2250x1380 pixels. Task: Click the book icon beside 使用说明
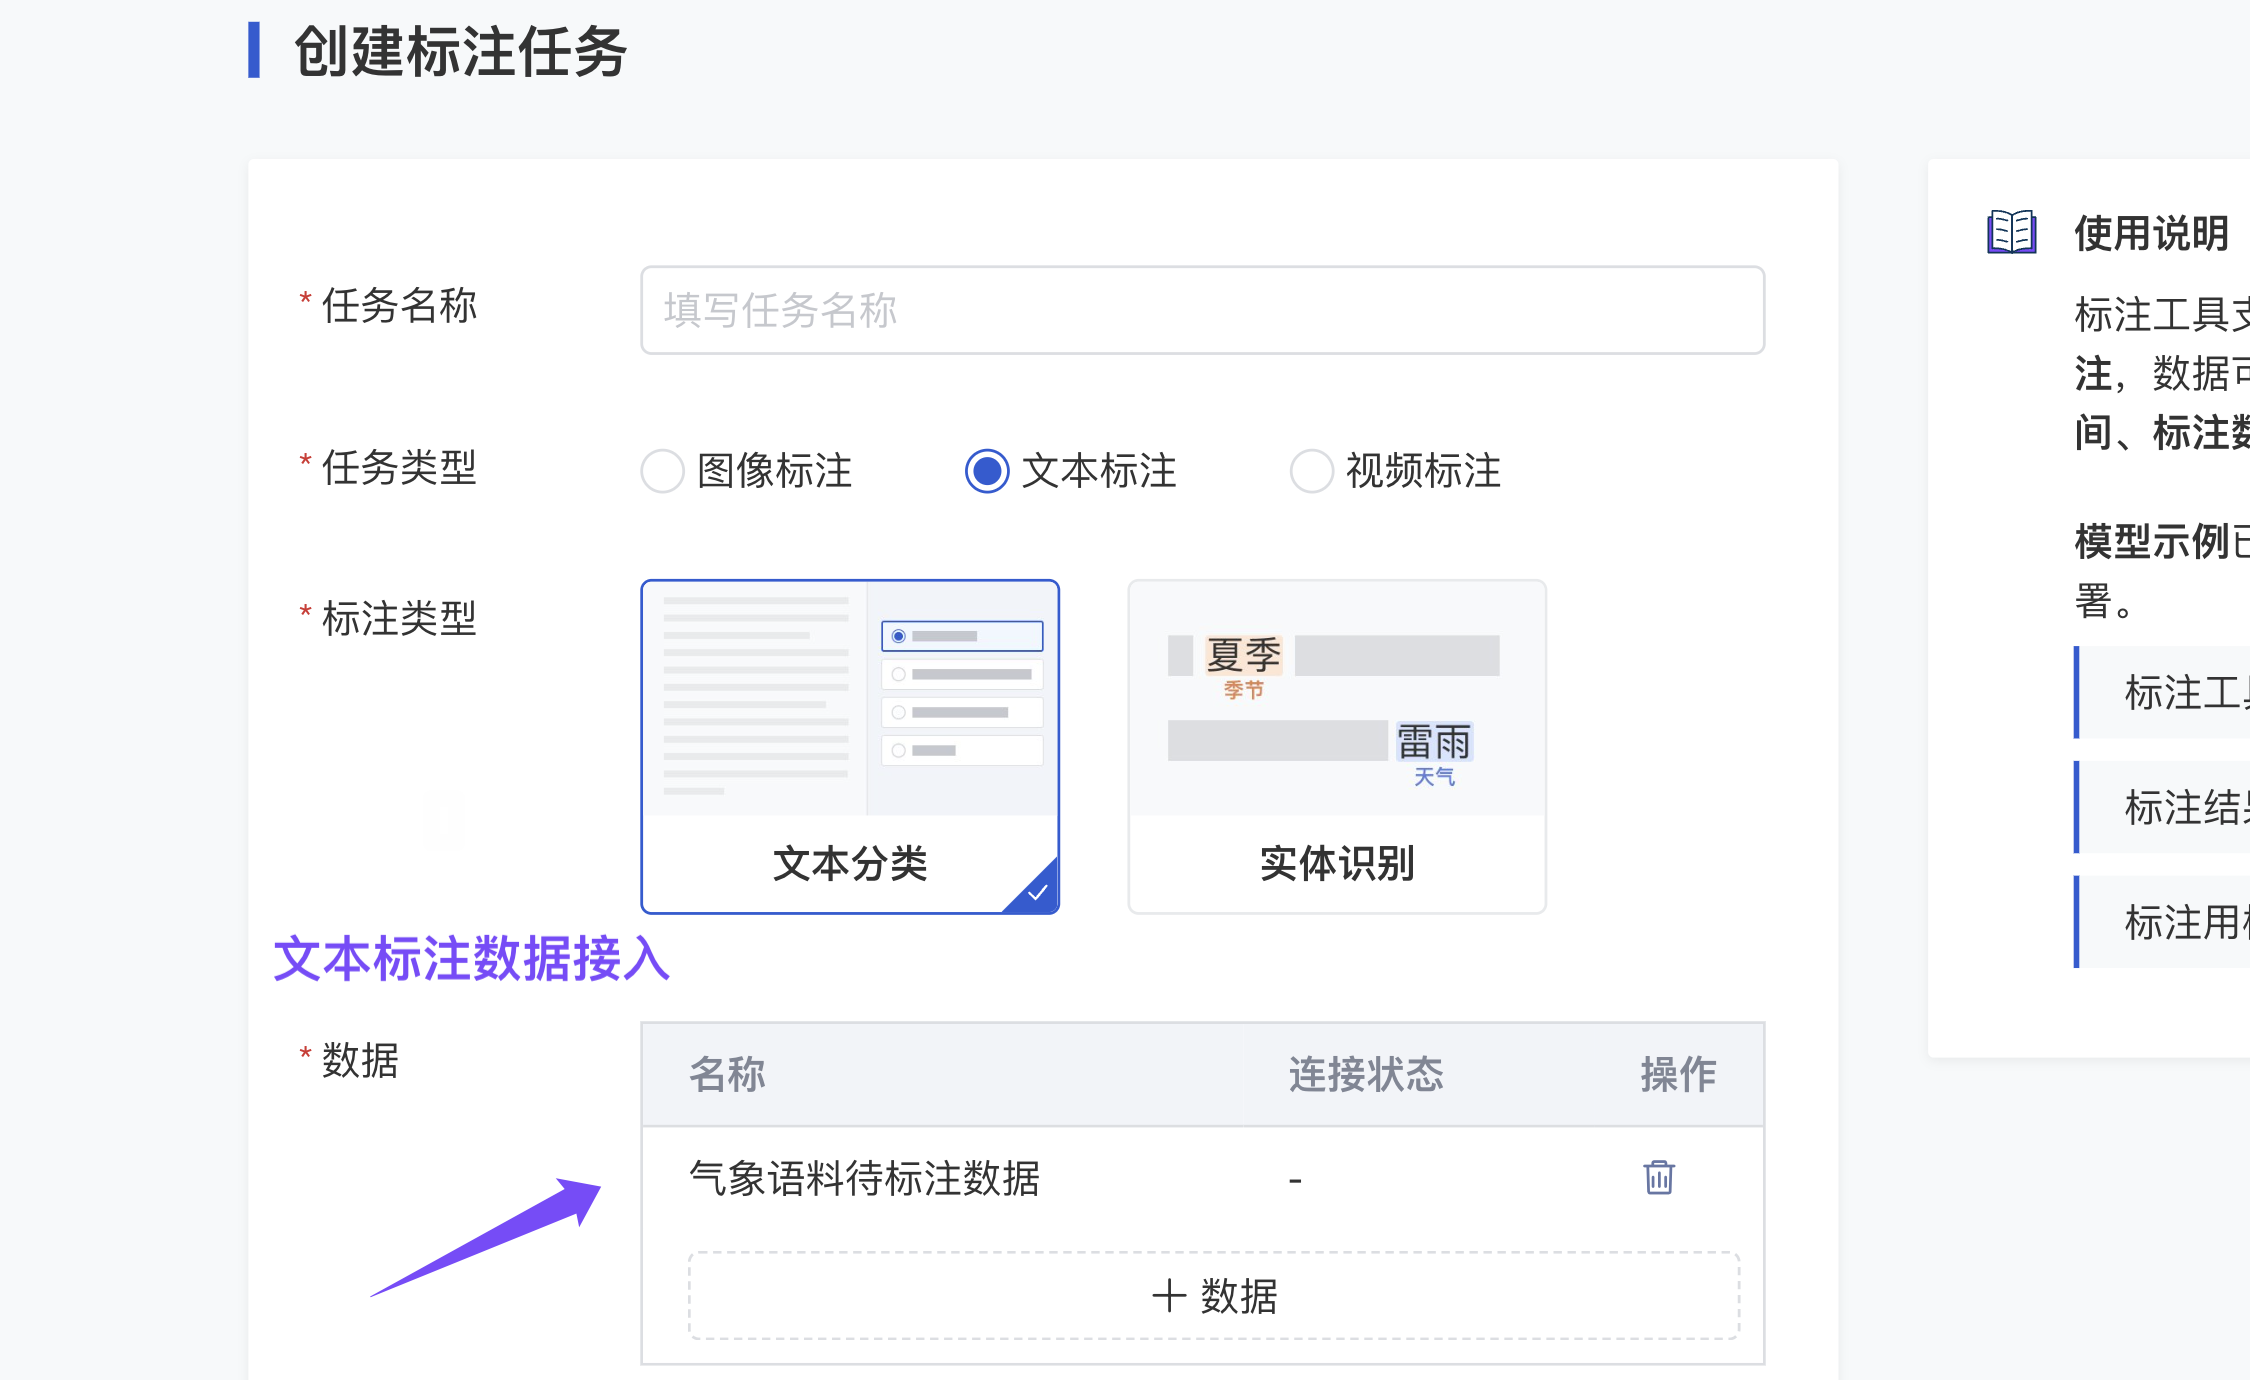tap(2011, 233)
